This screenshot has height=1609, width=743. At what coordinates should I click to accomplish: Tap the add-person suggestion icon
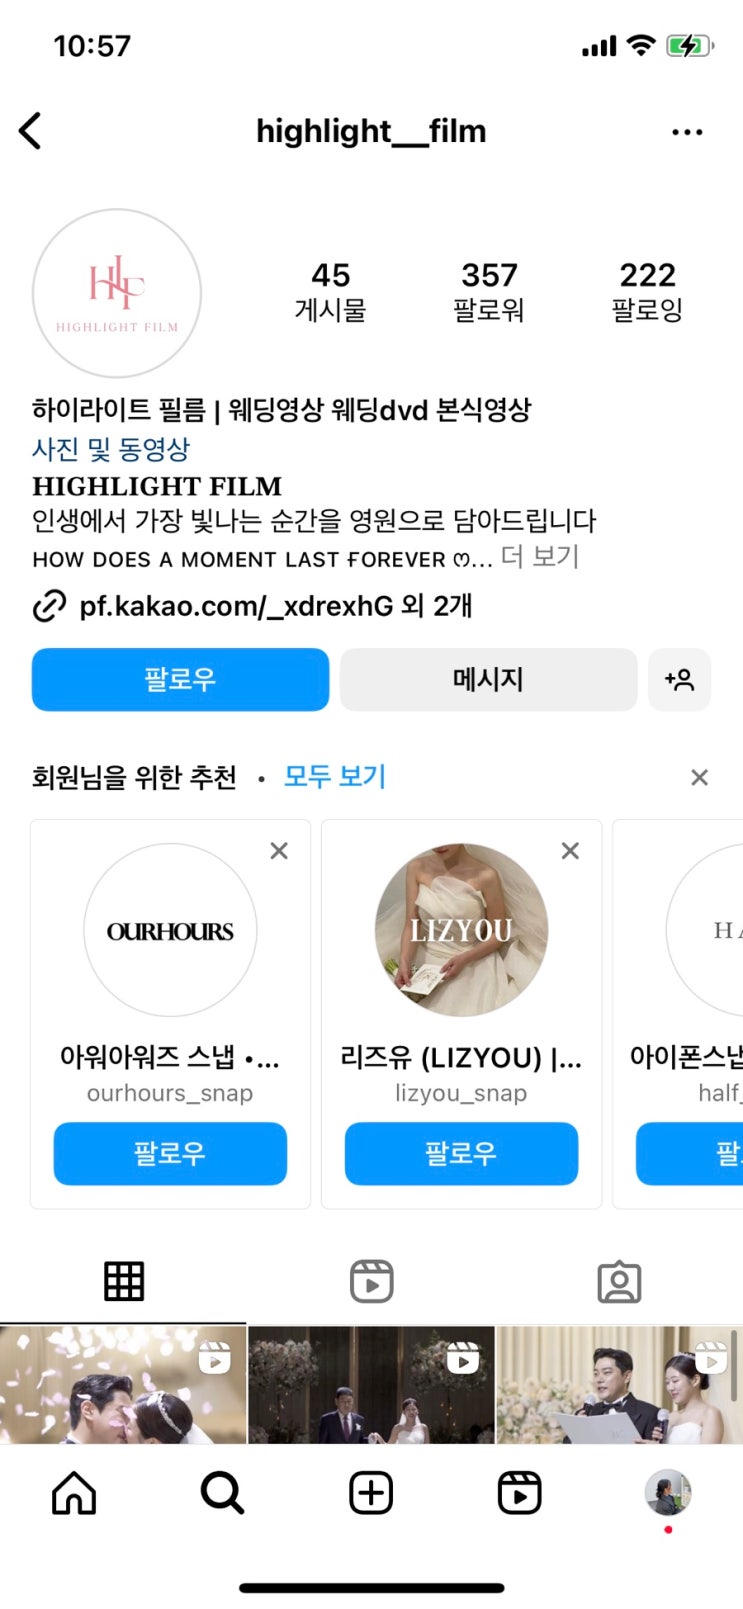[679, 680]
